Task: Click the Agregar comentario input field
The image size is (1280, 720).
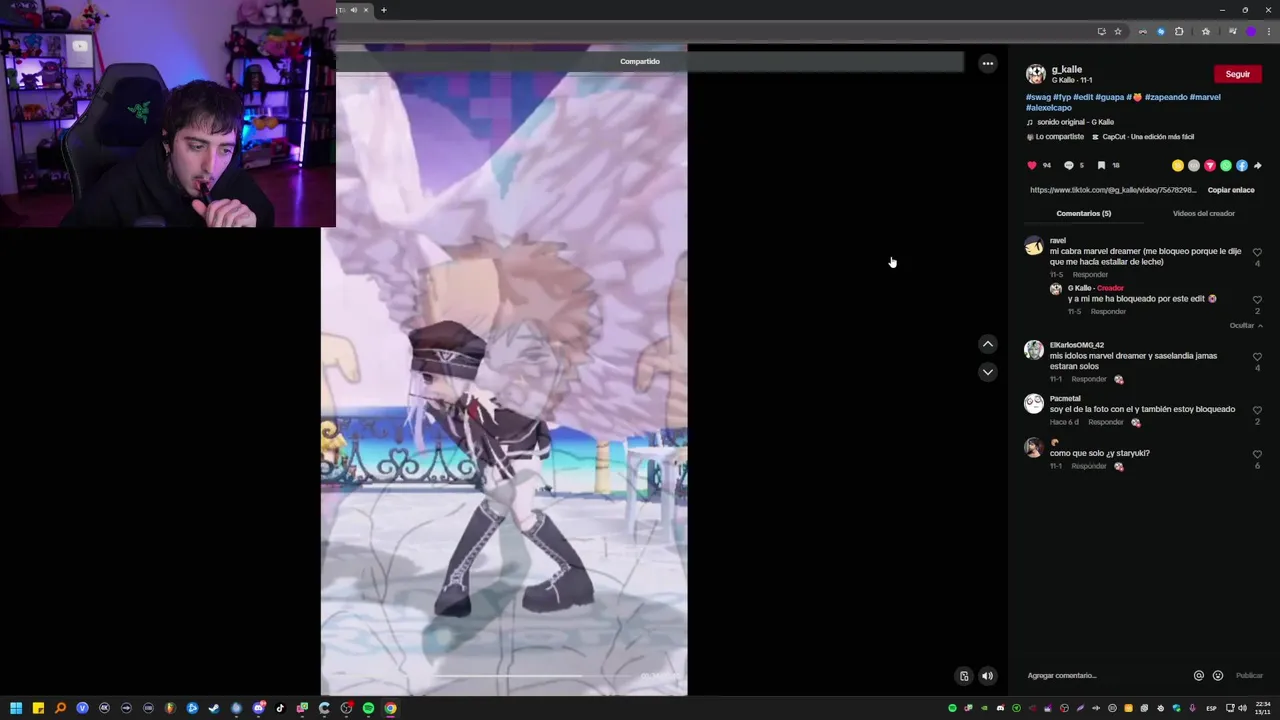Action: (x=1105, y=675)
